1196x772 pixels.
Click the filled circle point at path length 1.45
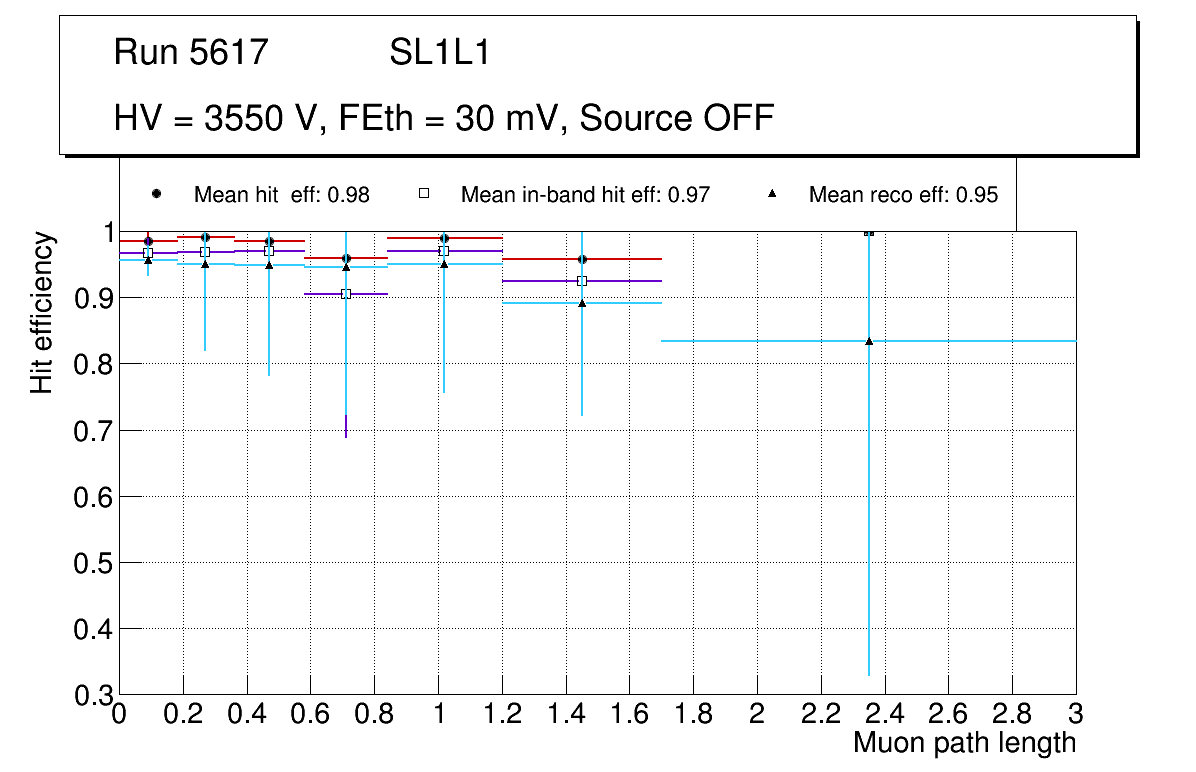(582, 259)
